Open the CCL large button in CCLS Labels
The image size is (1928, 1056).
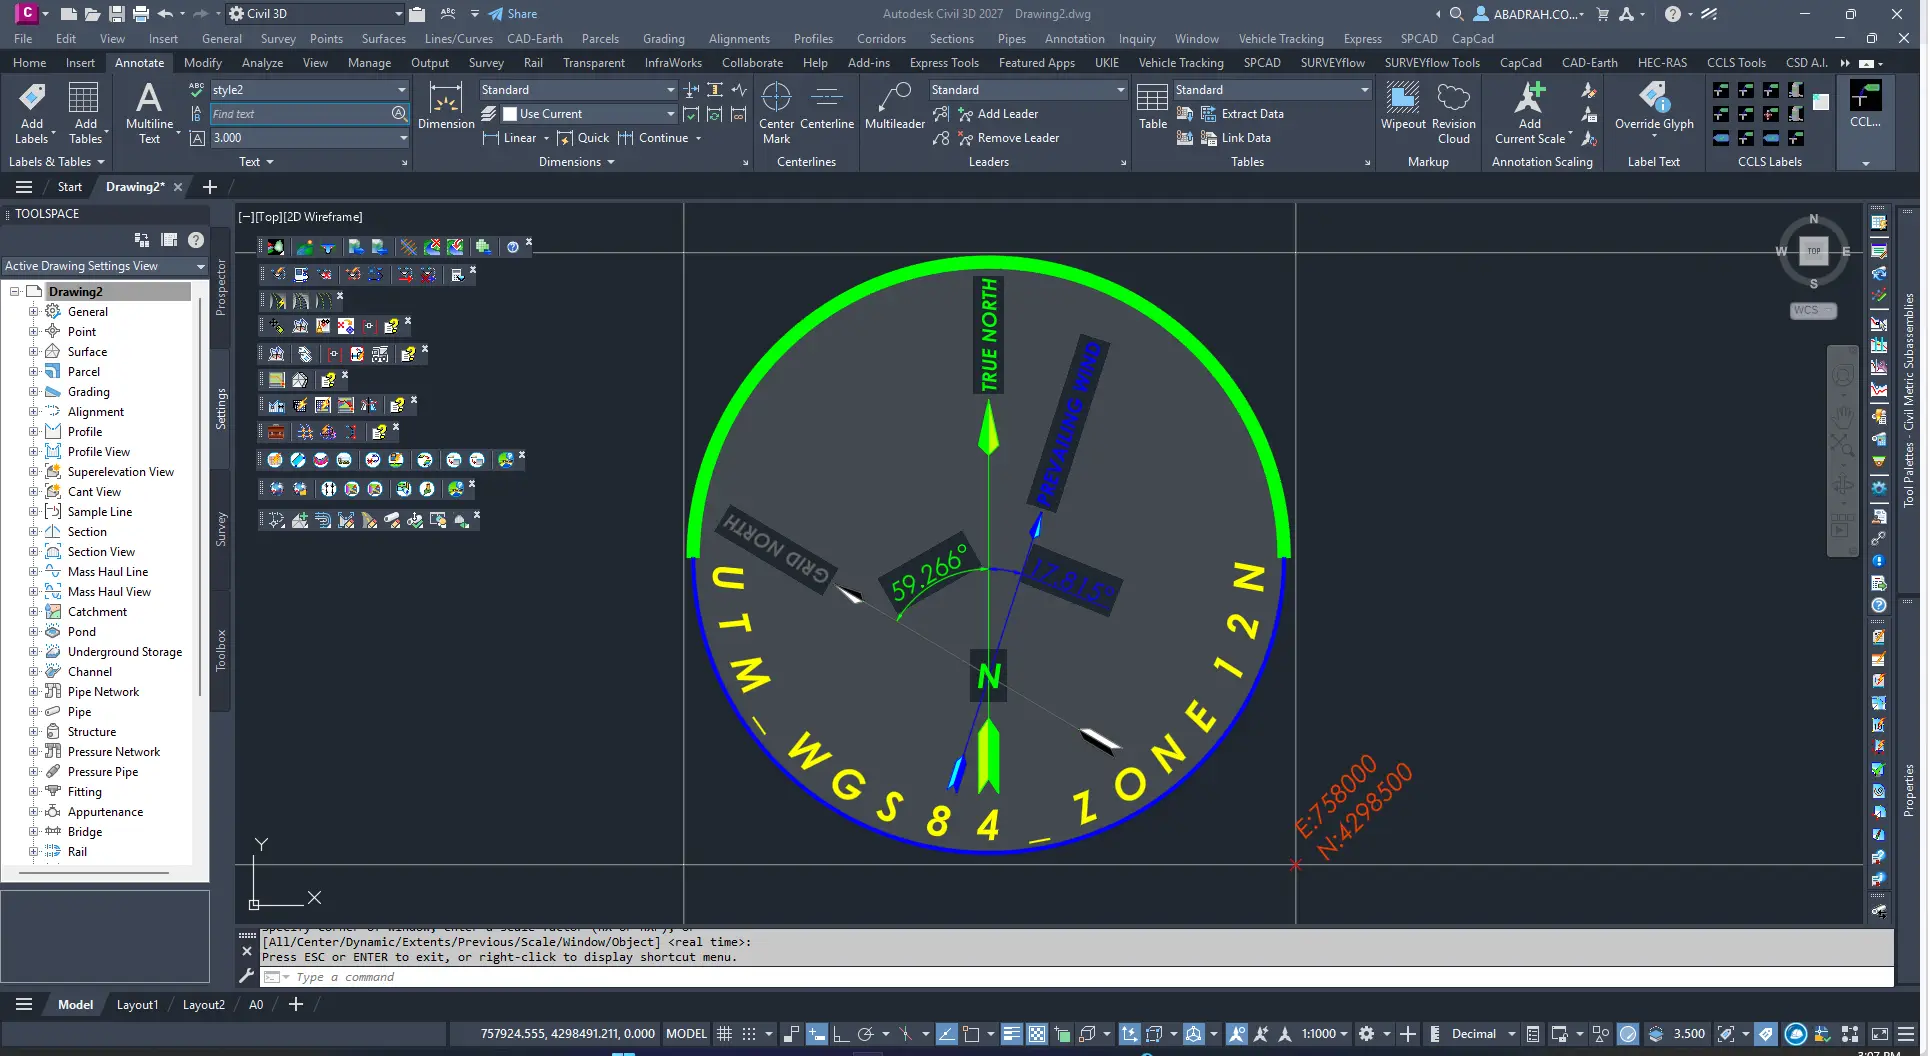click(1865, 106)
